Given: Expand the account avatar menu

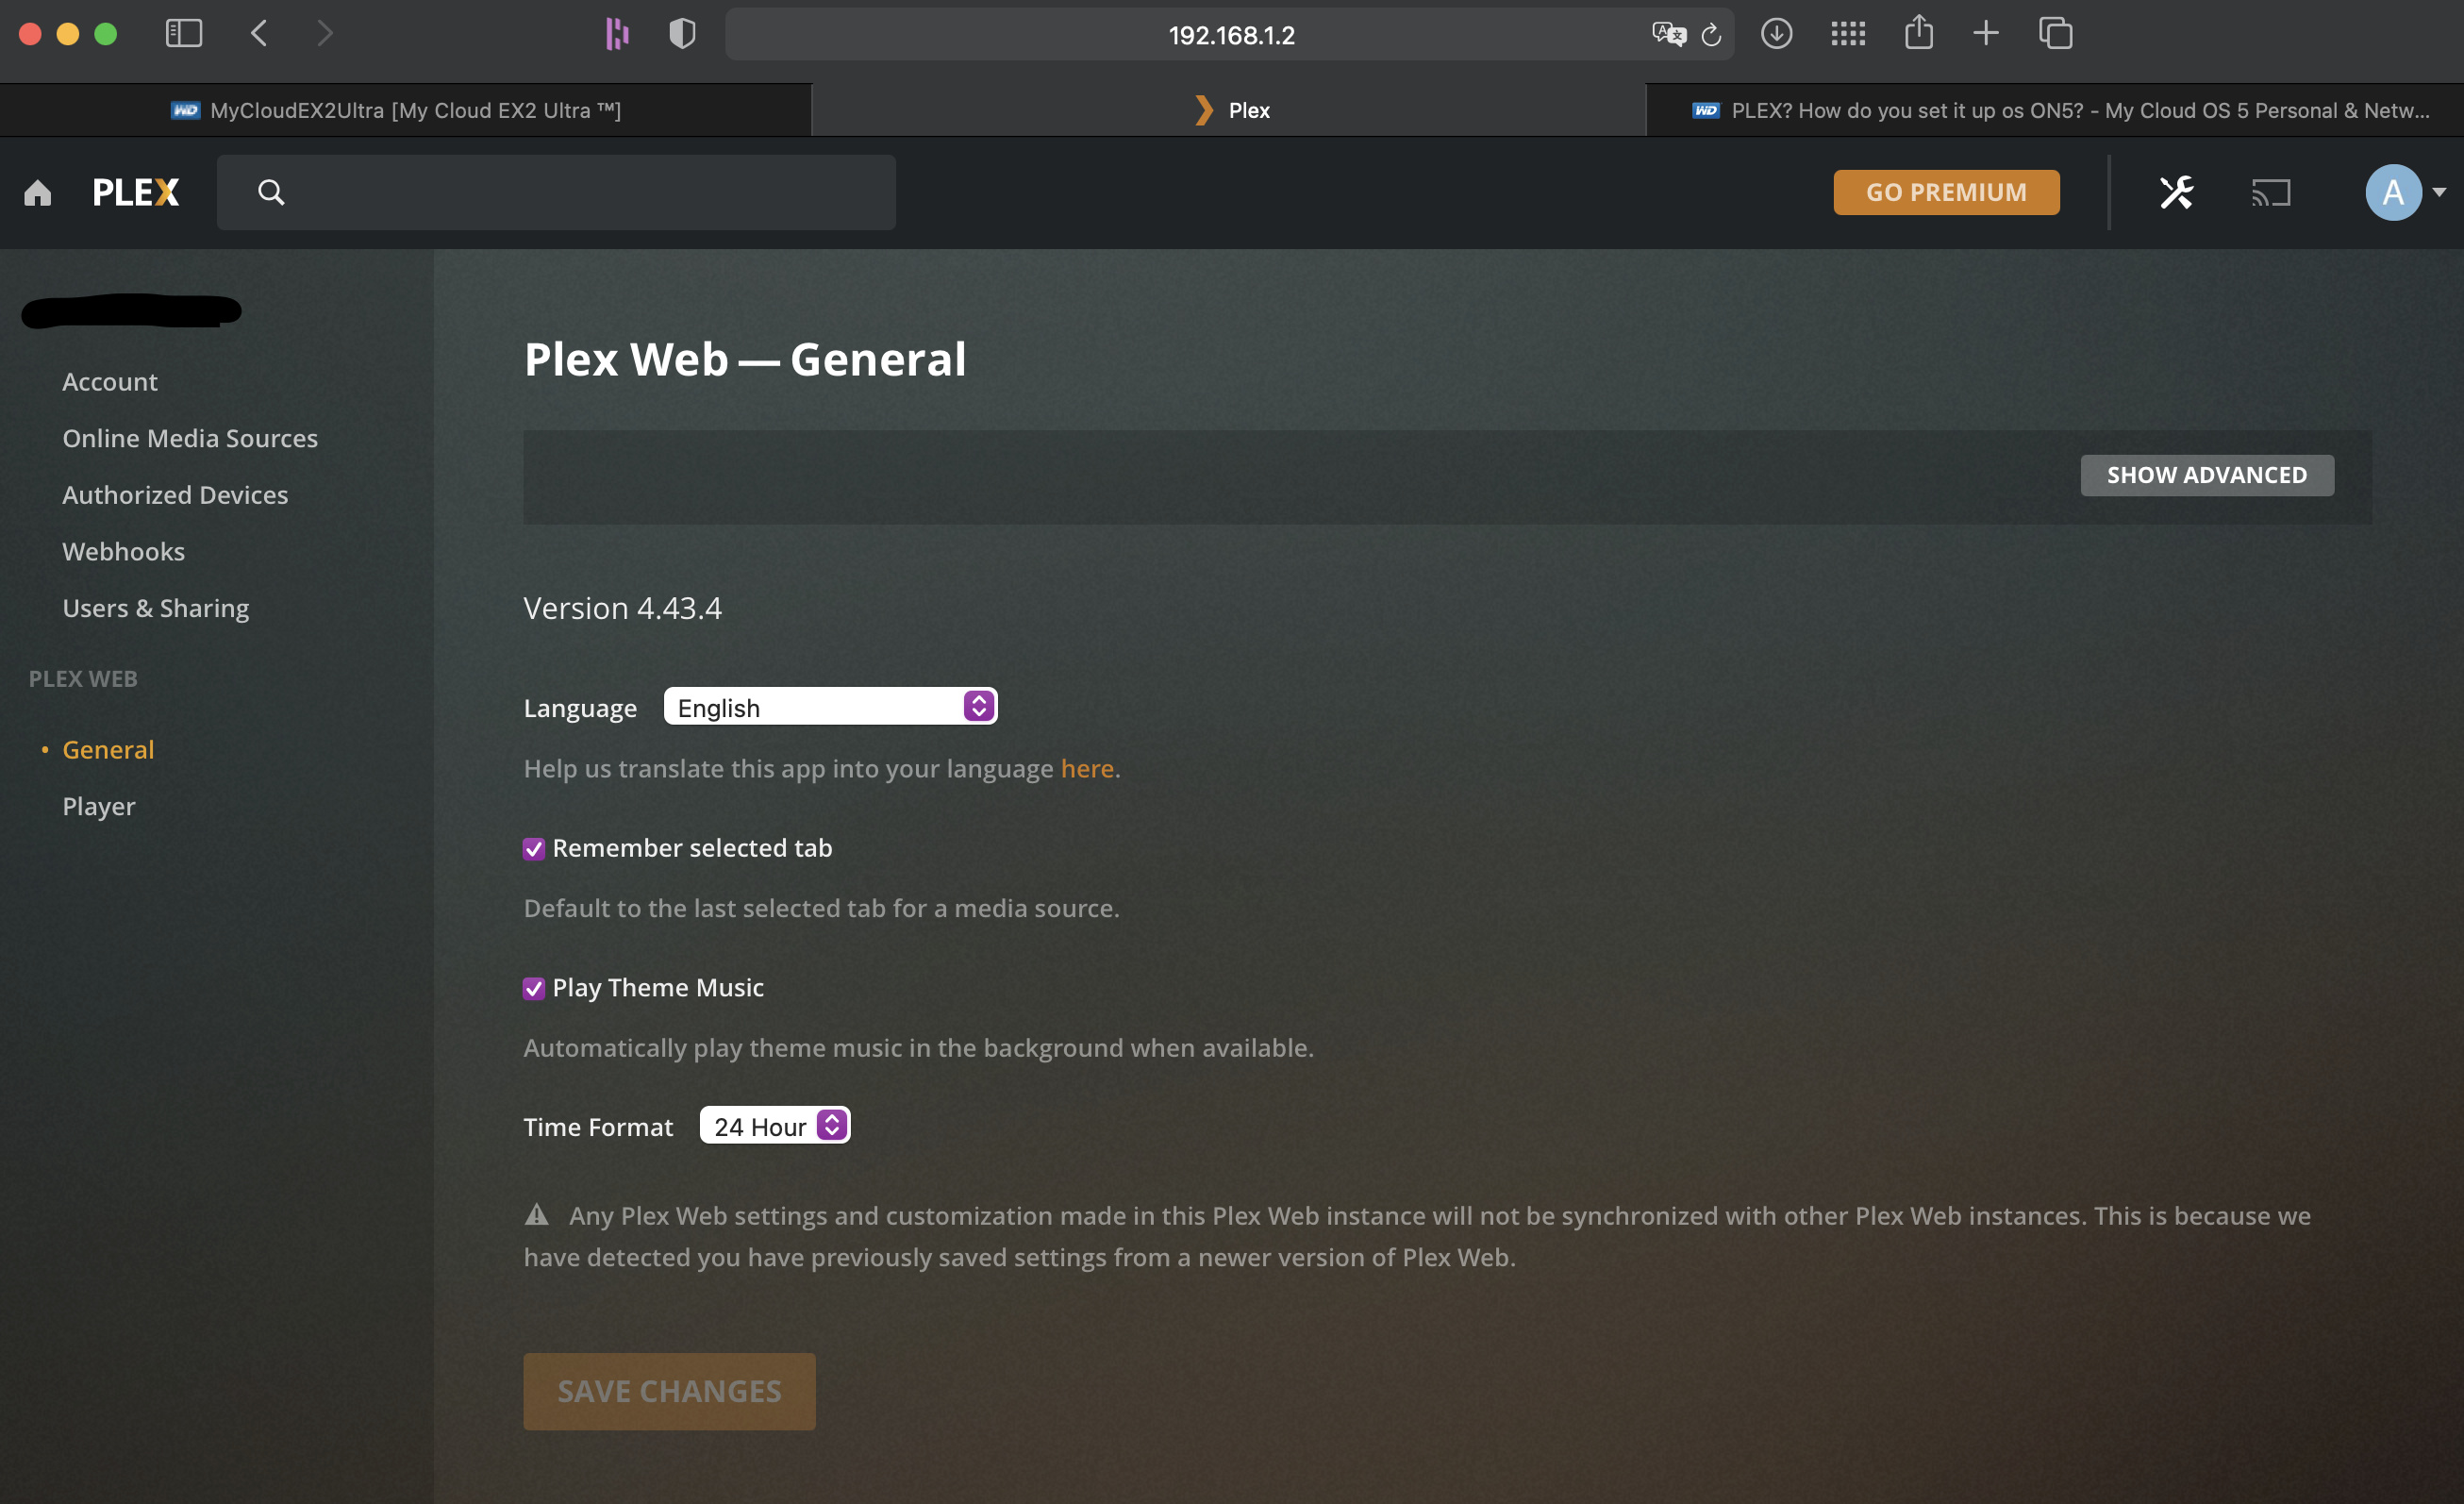Looking at the screenshot, I should (x=2404, y=192).
